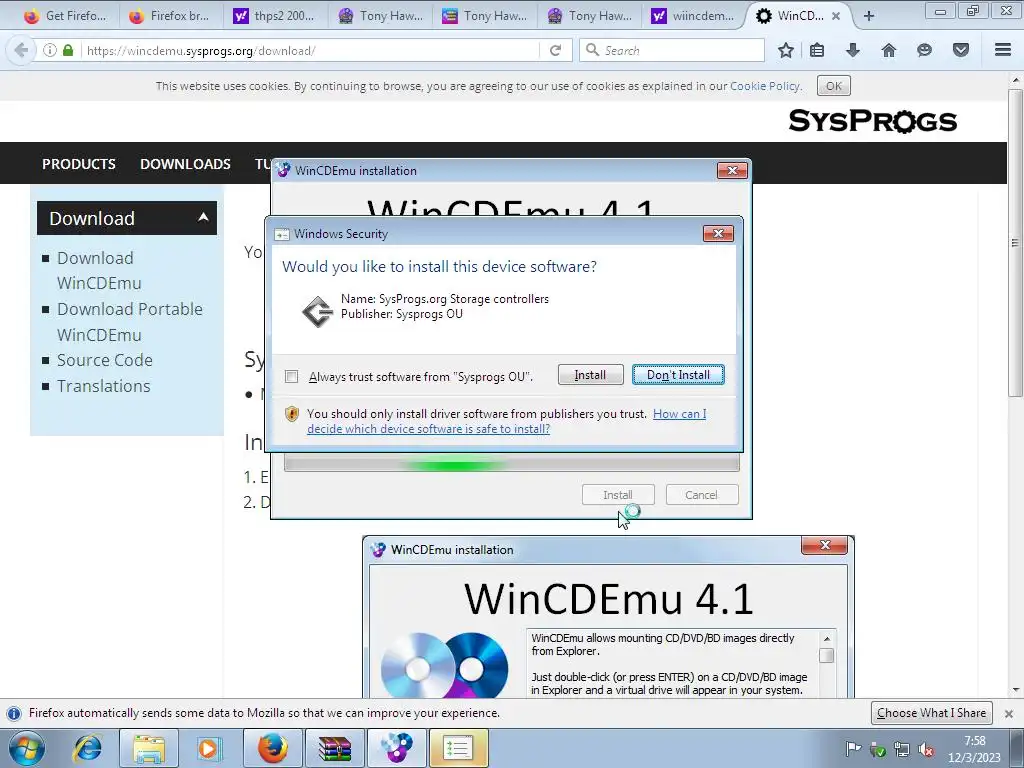The height and width of the screenshot is (768, 1024).
Task: Show bookmarks list icon in Firefox toolbar
Action: pos(817,50)
